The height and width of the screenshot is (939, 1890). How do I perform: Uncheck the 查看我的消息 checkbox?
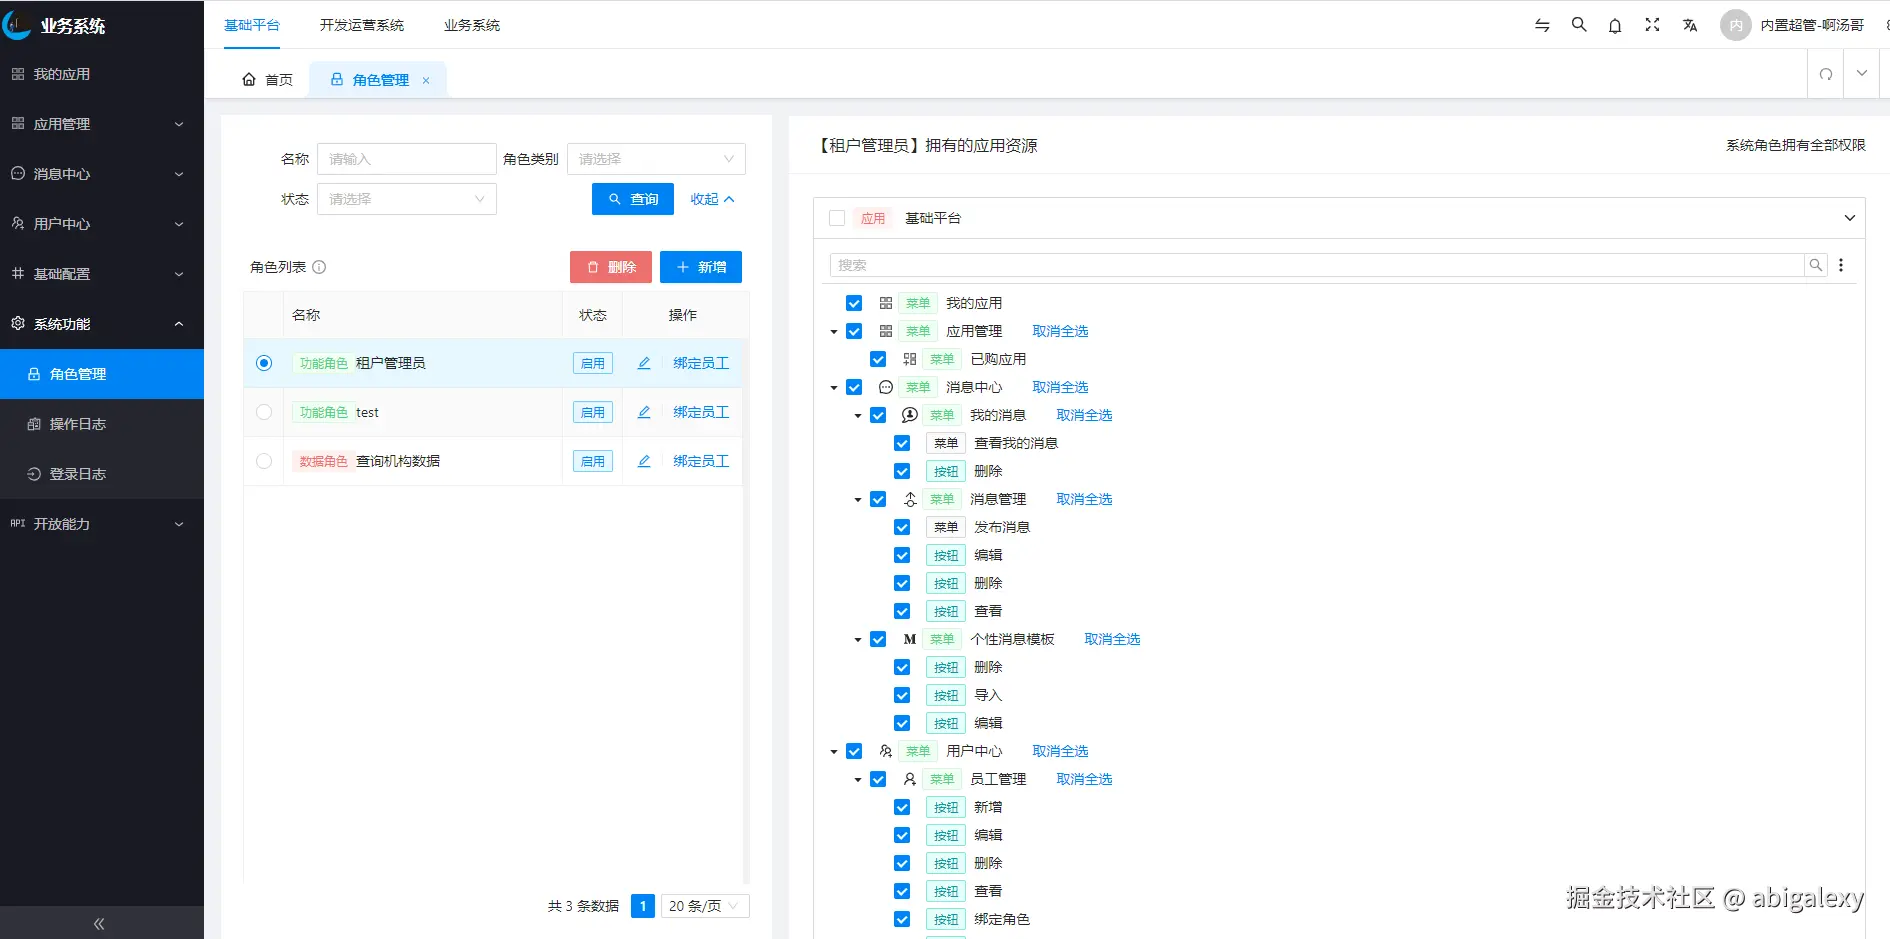(x=902, y=443)
